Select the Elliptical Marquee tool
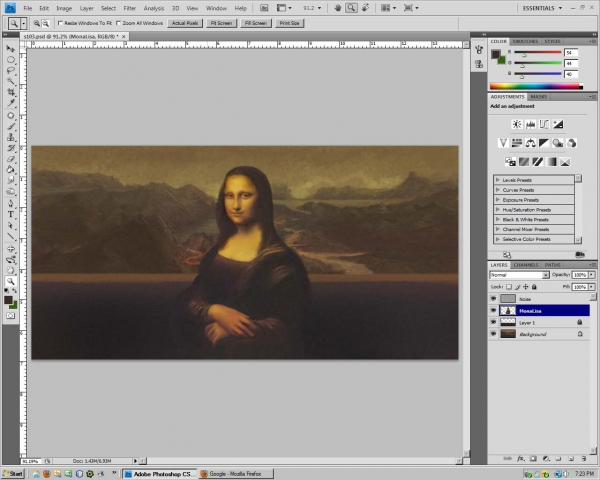 [x=10, y=60]
